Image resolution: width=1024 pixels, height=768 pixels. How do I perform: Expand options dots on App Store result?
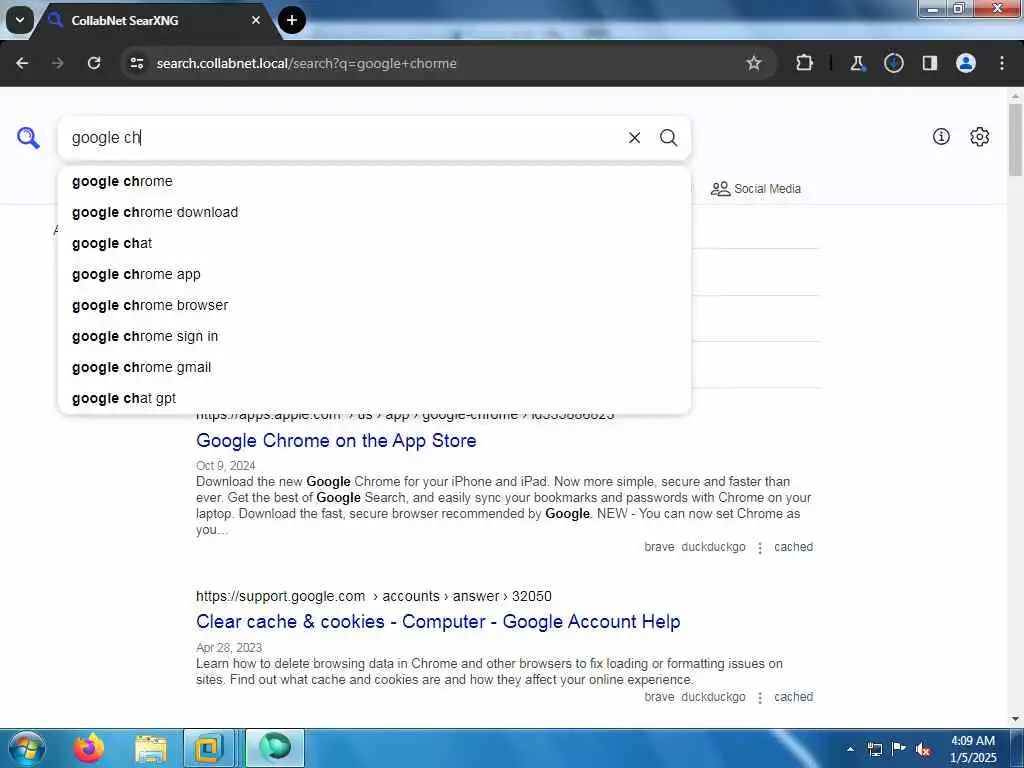(760, 548)
